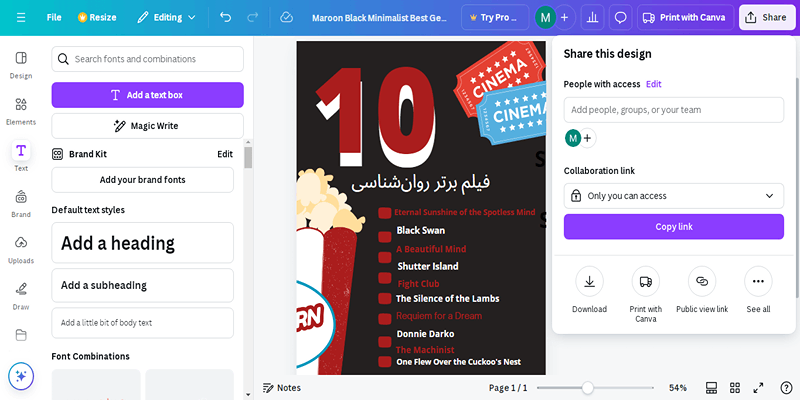The image size is (800, 400).
Task: Click the text panel scroll down arrow
Action: (248, 394)
